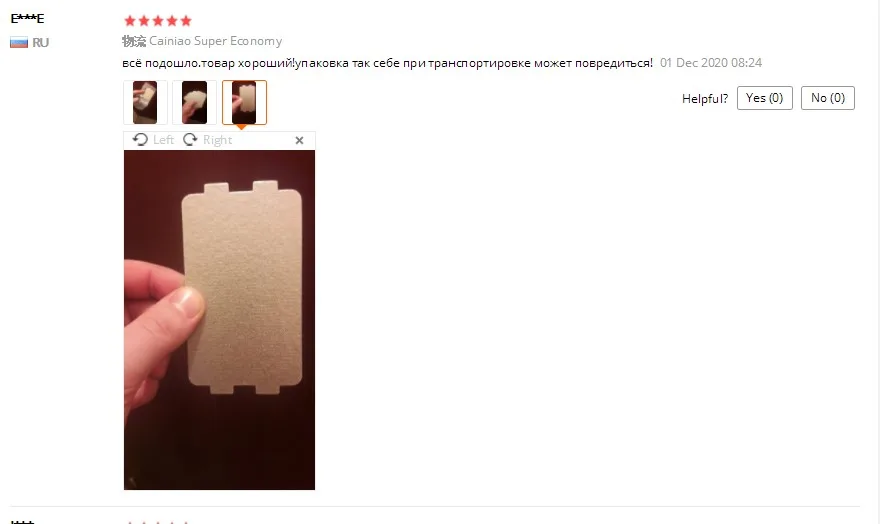Rotate the photo left using the counterclockwise arrow icon
This screenshot has width=880, height=524.
point(140,140)
